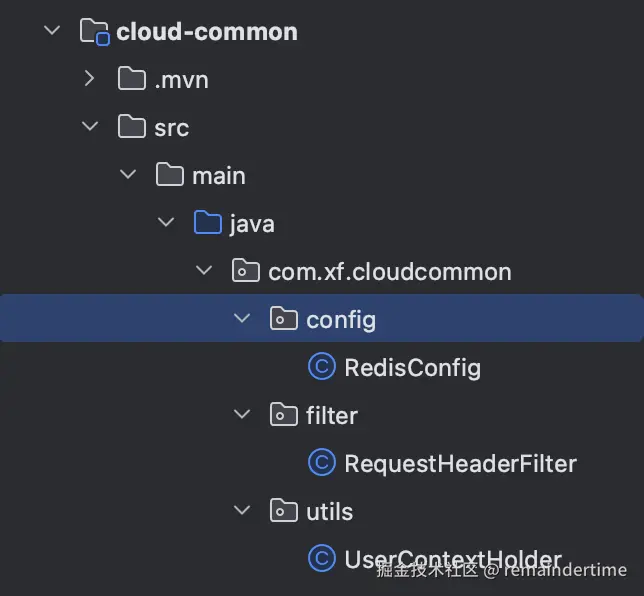Viewport: 644px width, 596px height.
Task: Select the RequestHeaderFilter class file
Action: [x=460, y=463]
